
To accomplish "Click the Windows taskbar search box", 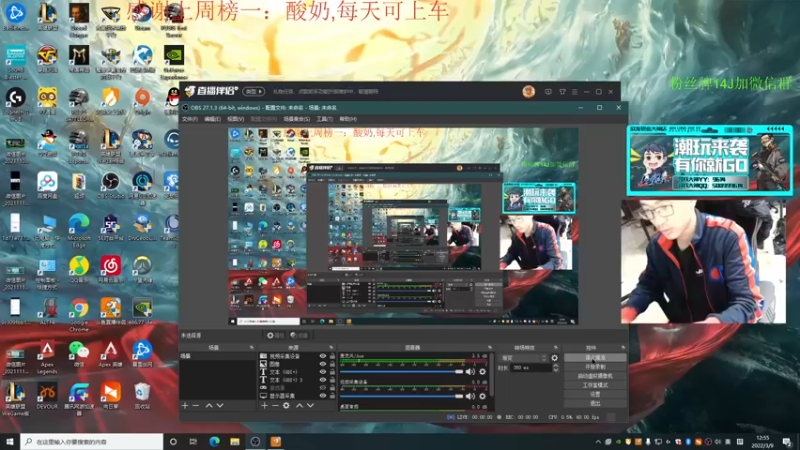I will tap(92, 442).
